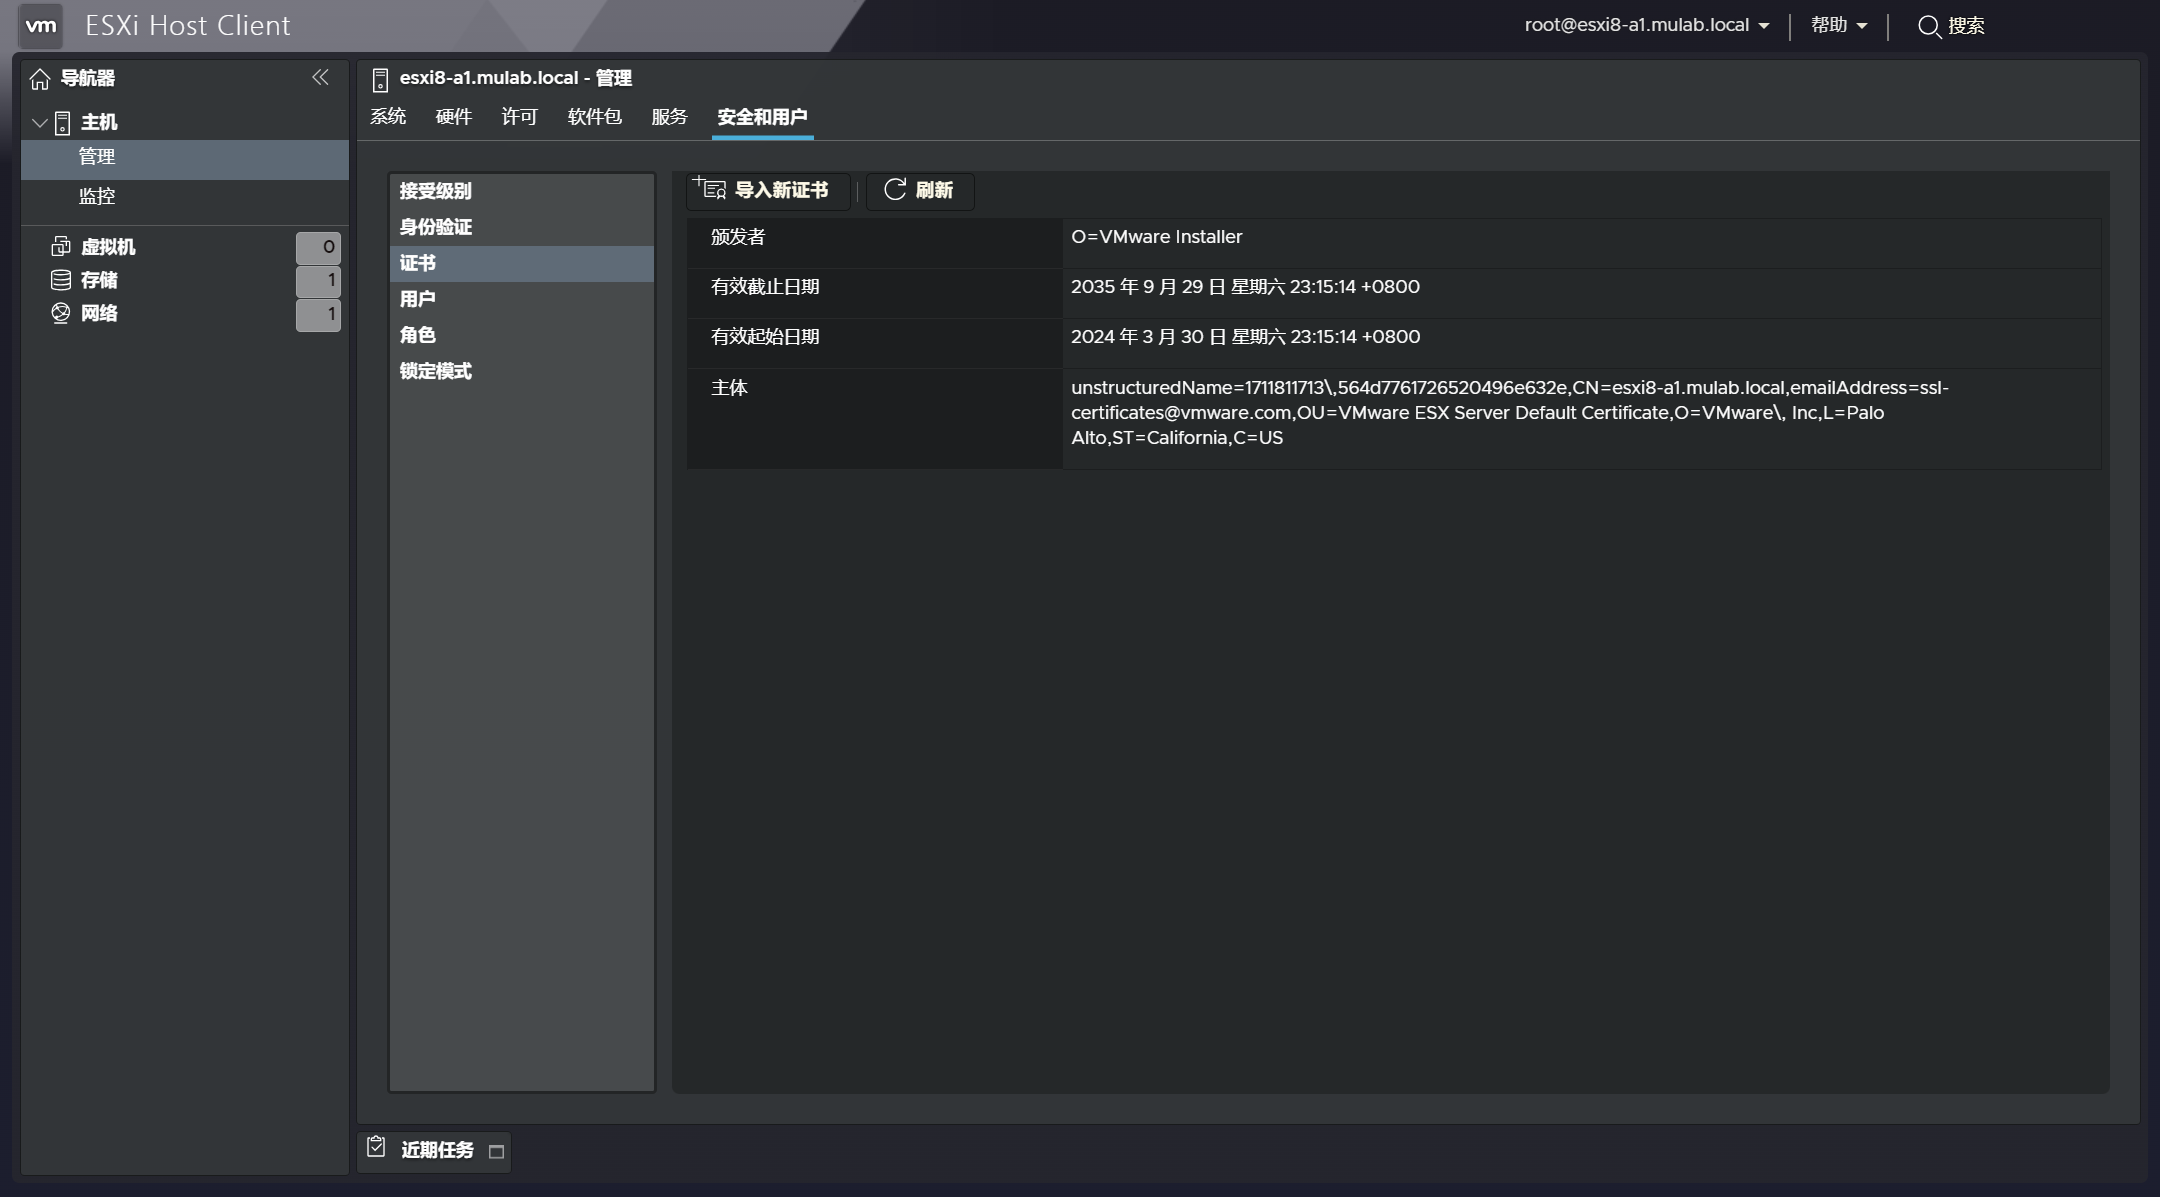2160x1197 pixels.
Task: Click the Networking globe icon in navigator
Action: pyautogui.click(x=61, y=313)
